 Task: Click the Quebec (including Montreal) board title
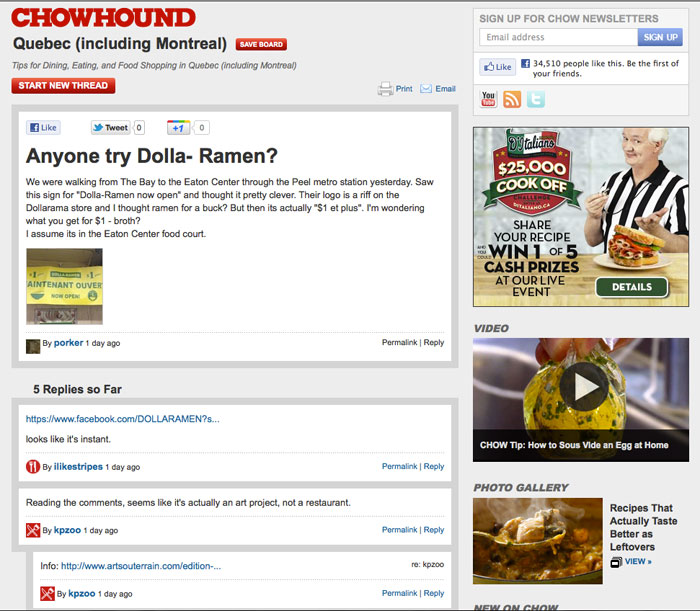[x=120, y=44]
